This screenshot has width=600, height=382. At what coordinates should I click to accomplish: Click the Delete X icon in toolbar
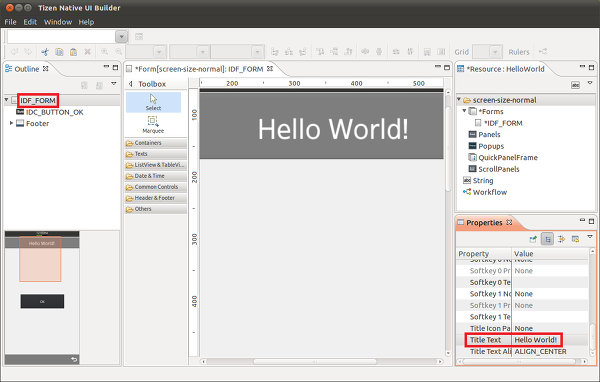[x=88, y=52]
